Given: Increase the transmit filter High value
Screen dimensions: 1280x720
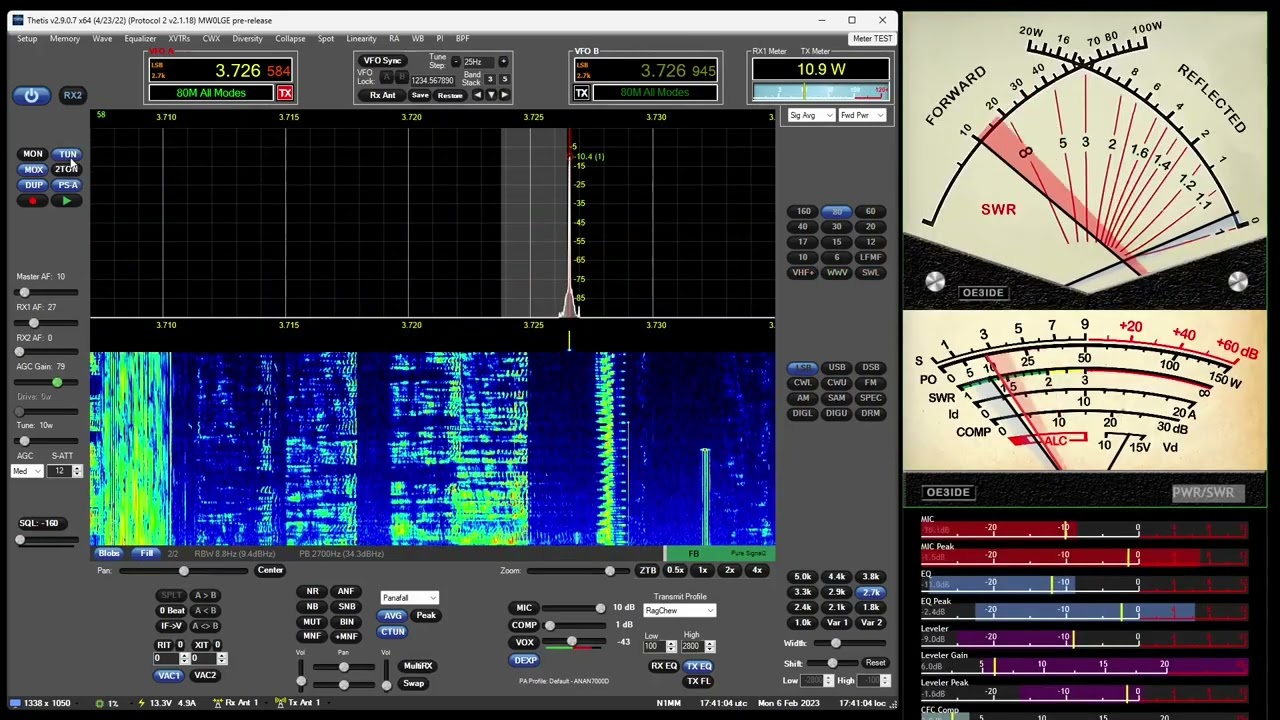Looking at the screenshot, I should tap(710, 644).
